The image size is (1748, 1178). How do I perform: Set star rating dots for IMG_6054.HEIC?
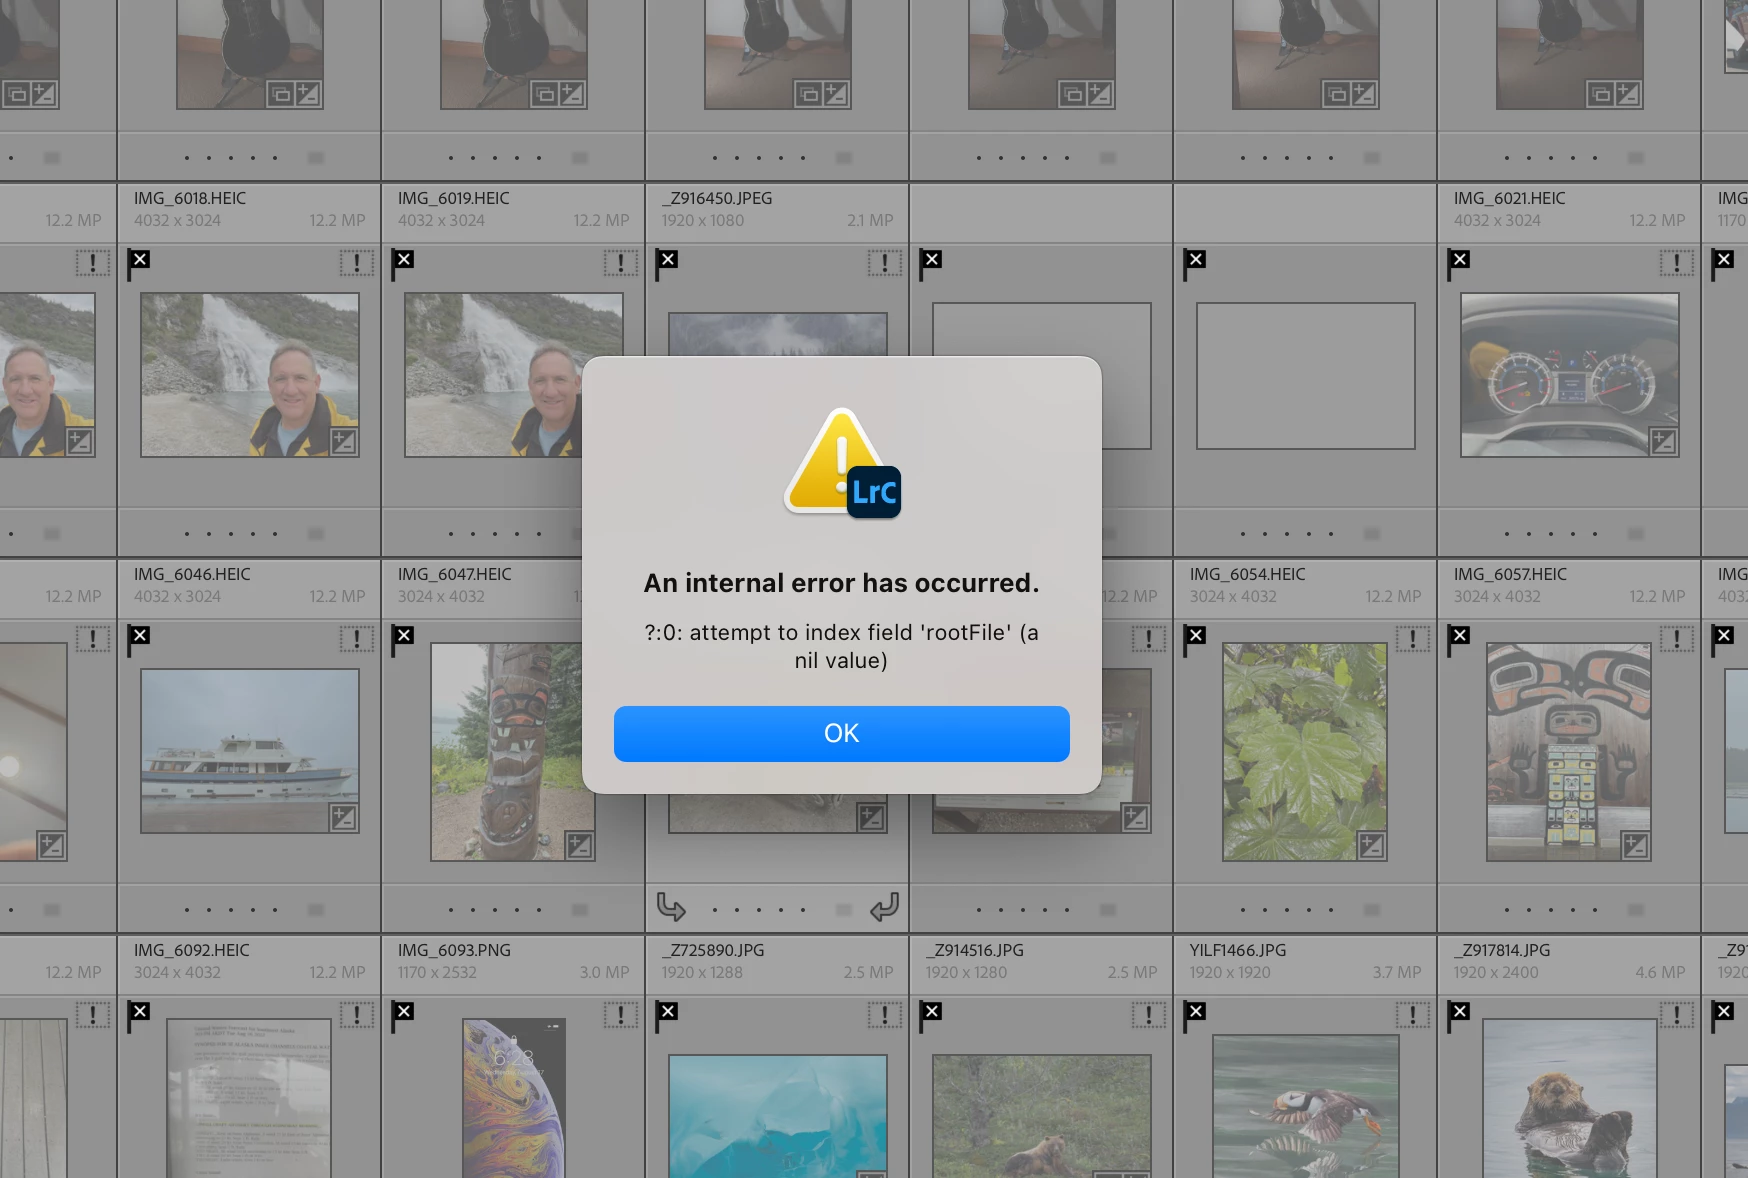click(x=1287, y=910)
